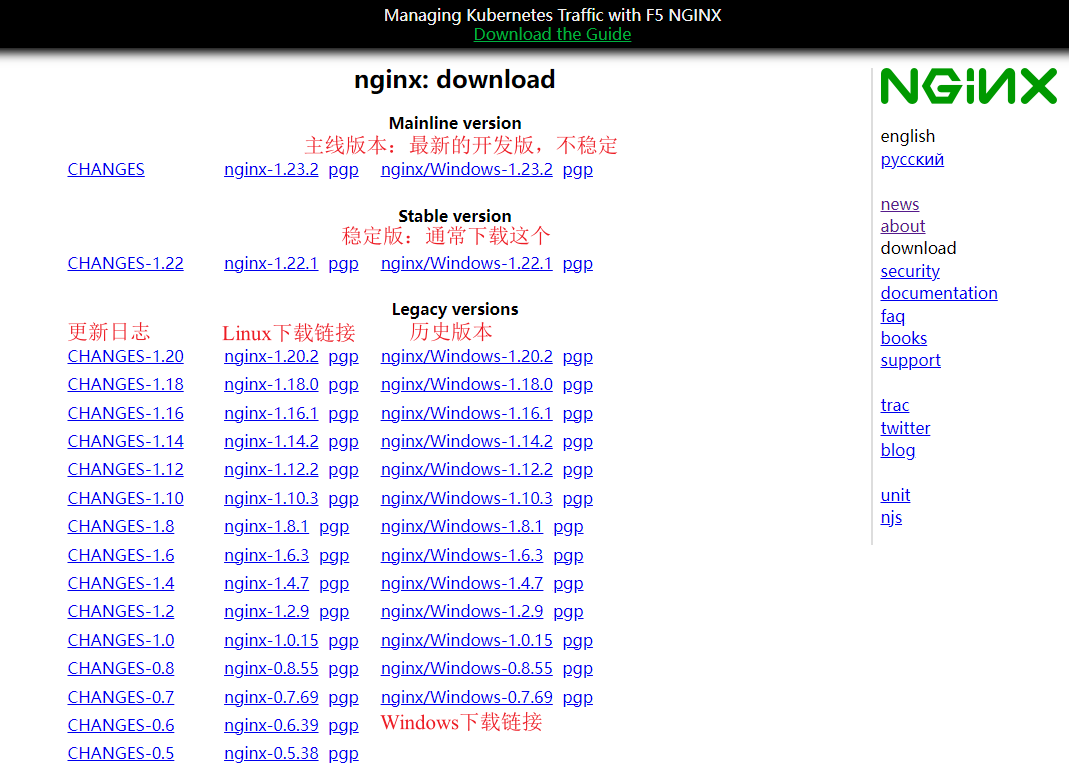Open the faq page

(x=892, y=316)
